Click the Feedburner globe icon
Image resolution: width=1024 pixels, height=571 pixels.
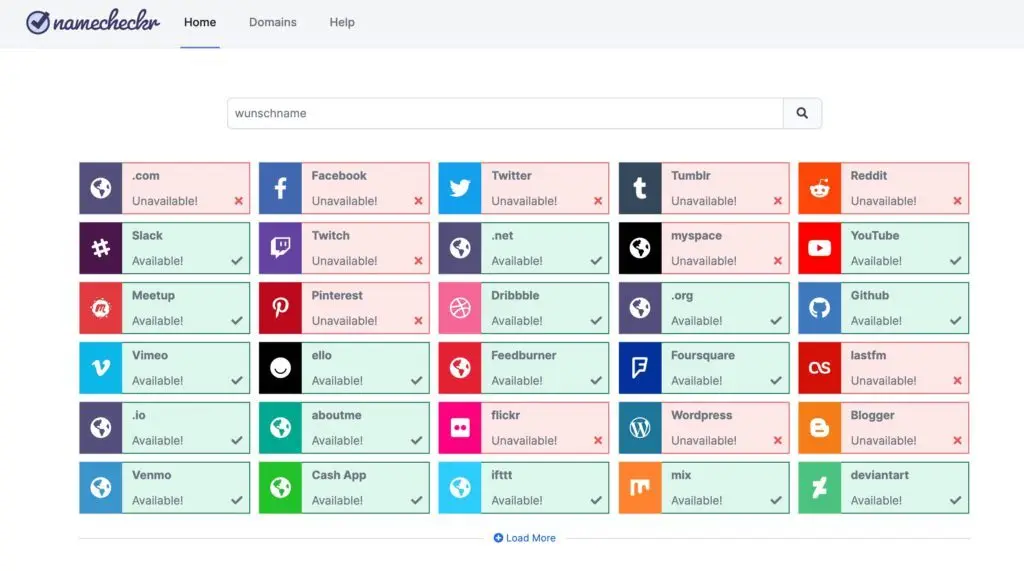(460, 368)
